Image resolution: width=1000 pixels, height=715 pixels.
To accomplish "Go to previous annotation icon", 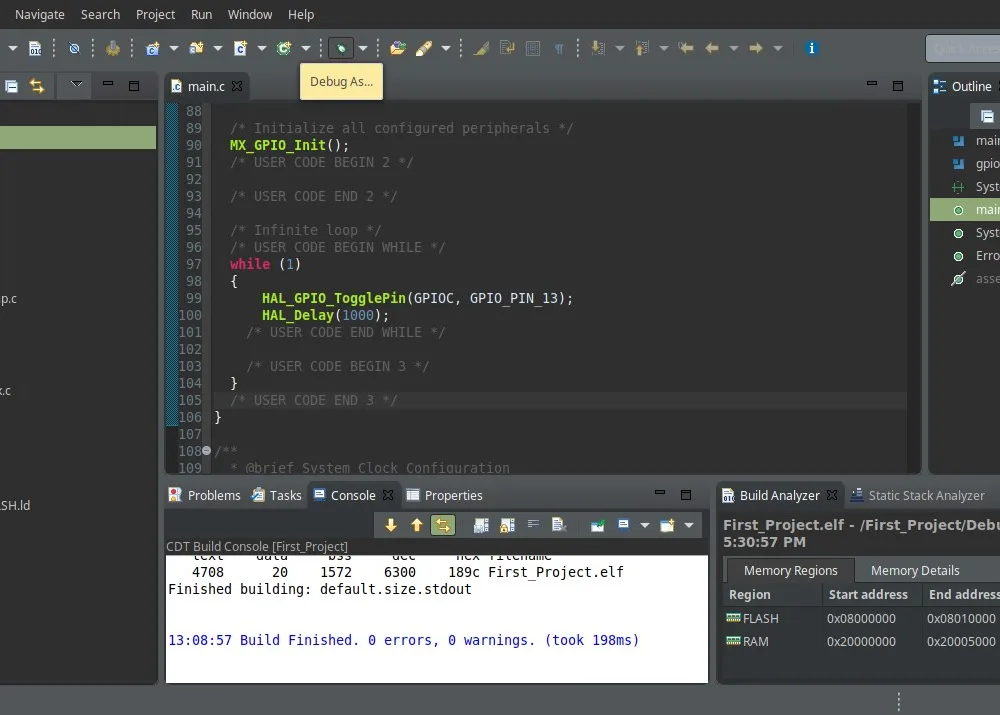I will click(642, 48).
